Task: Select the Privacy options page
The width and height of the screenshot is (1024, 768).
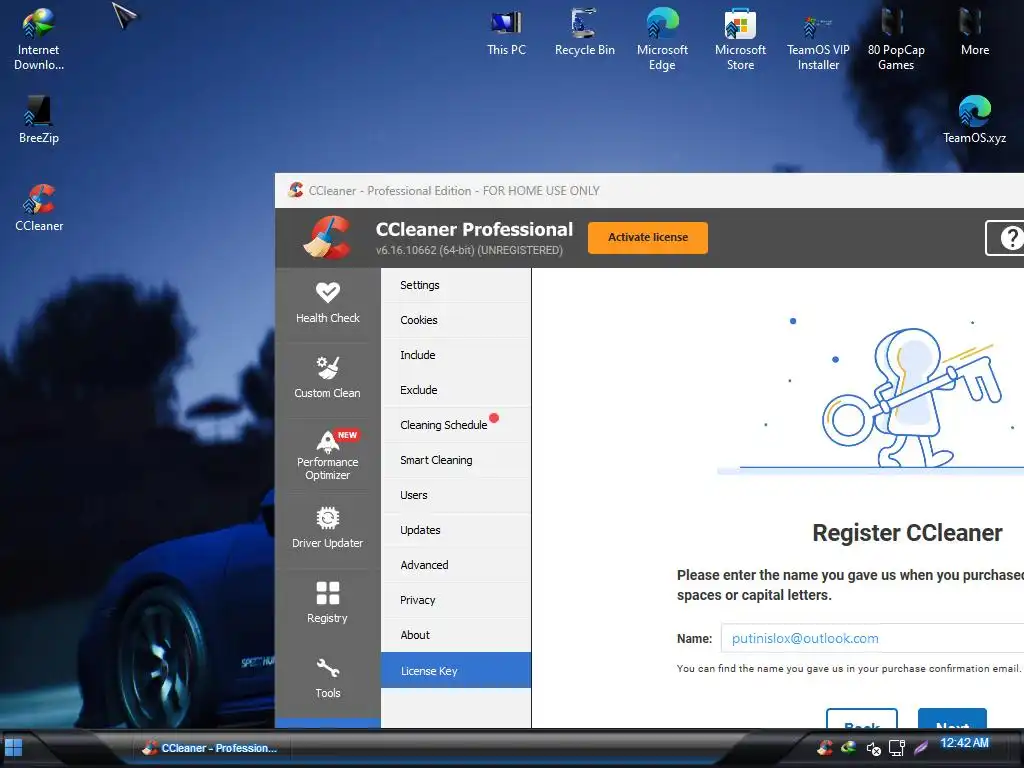Action: [x=456, y=600]
